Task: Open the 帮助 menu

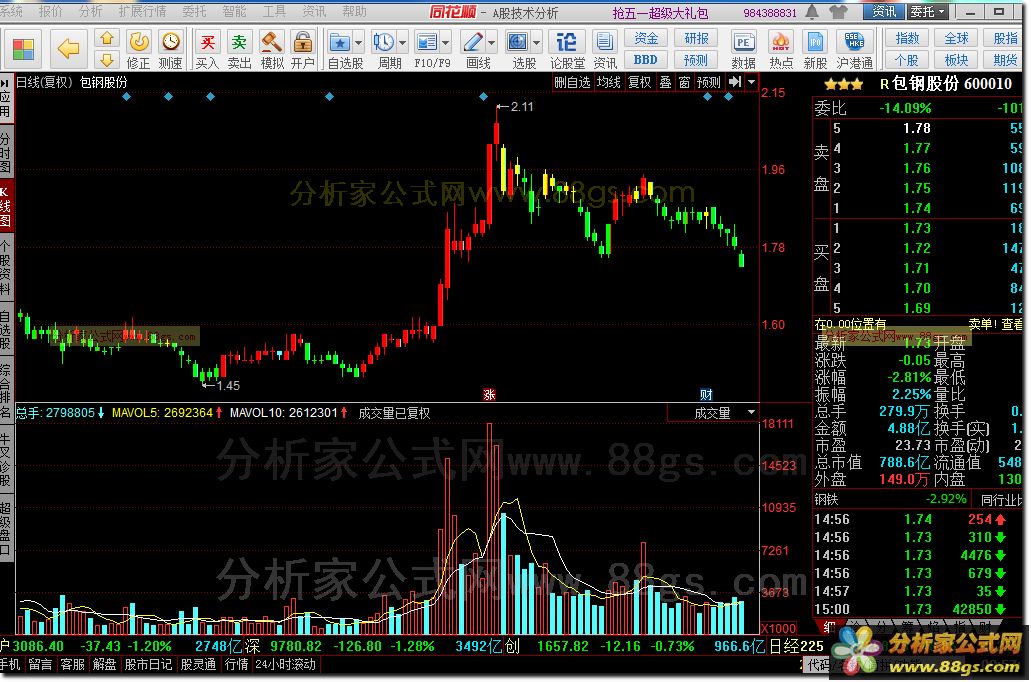Action: tap(354, 11)
